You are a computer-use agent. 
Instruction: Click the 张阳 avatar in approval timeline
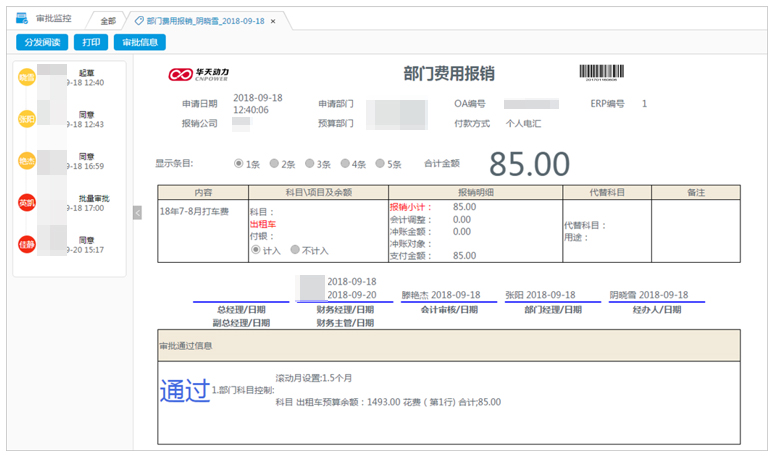click(27, 119)
